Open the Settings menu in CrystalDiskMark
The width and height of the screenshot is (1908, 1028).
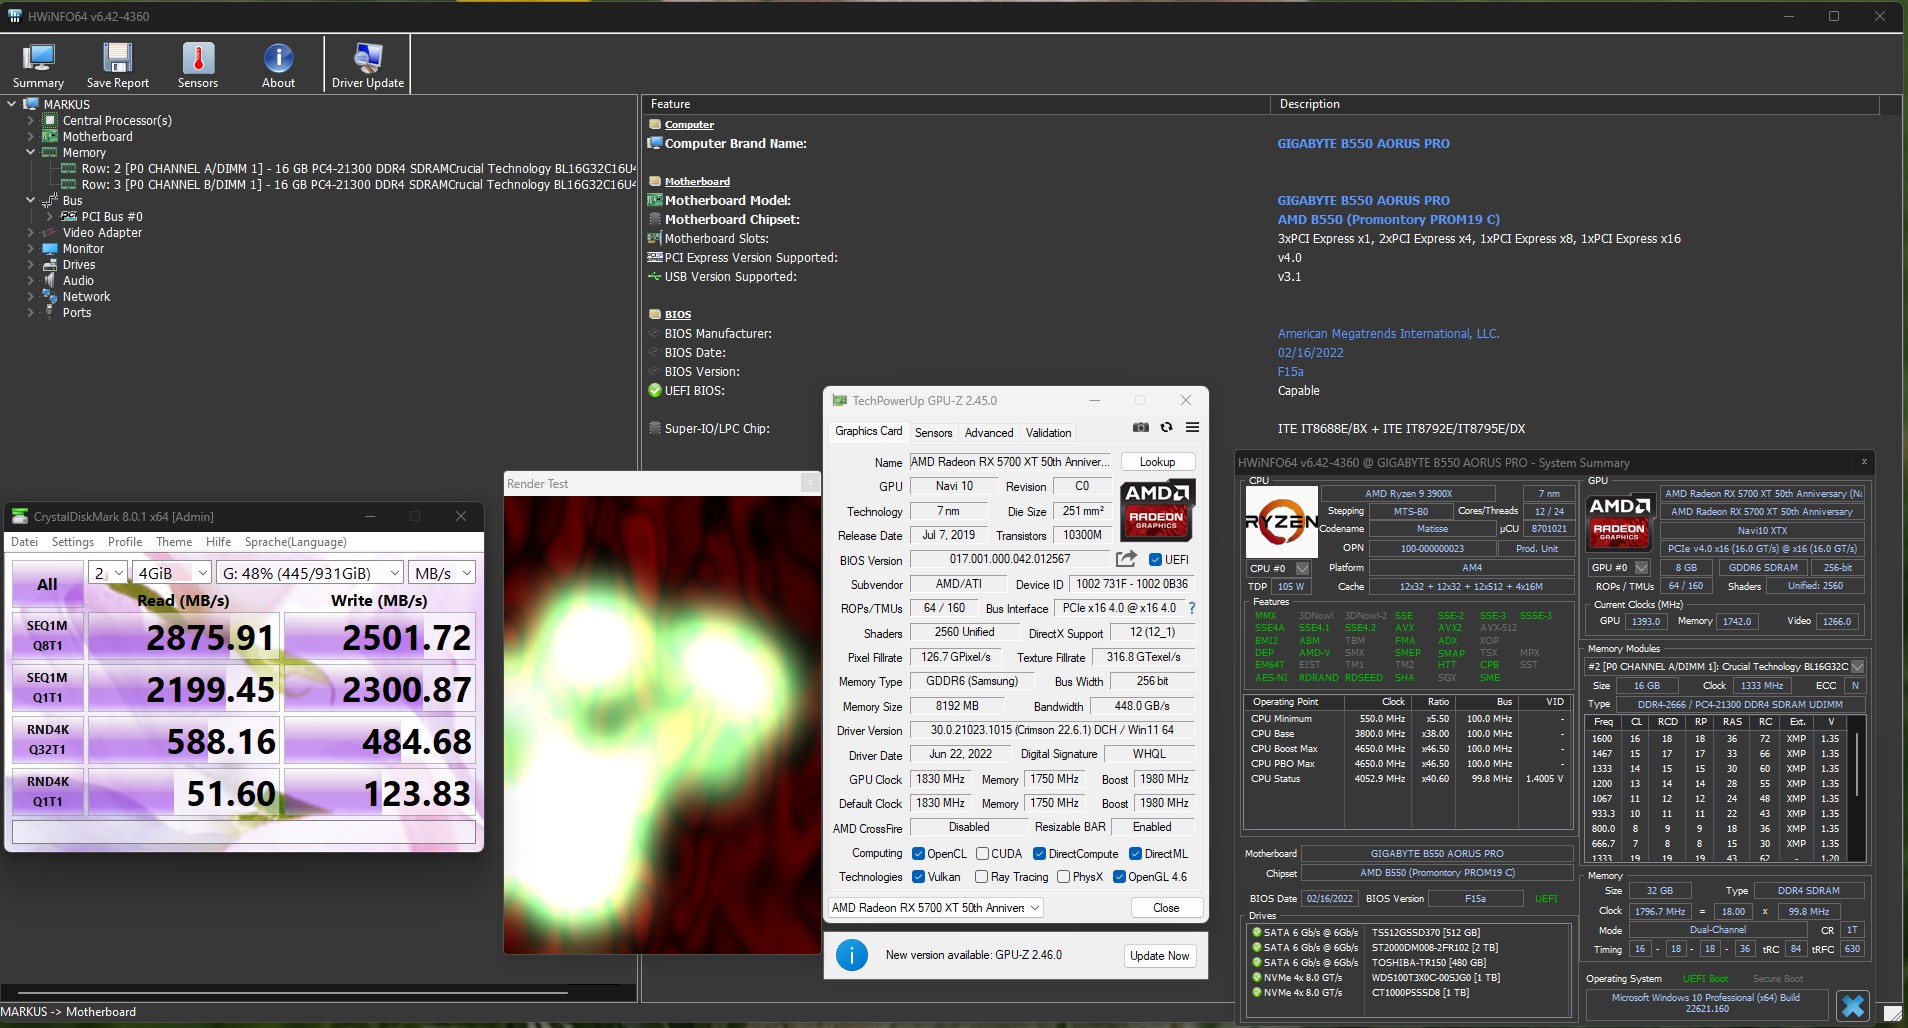(73, 542)
